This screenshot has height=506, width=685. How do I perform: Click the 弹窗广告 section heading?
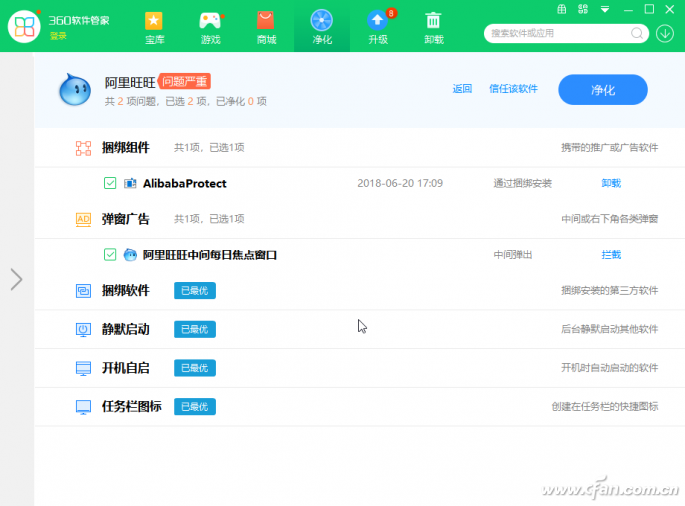pos(126,219)
